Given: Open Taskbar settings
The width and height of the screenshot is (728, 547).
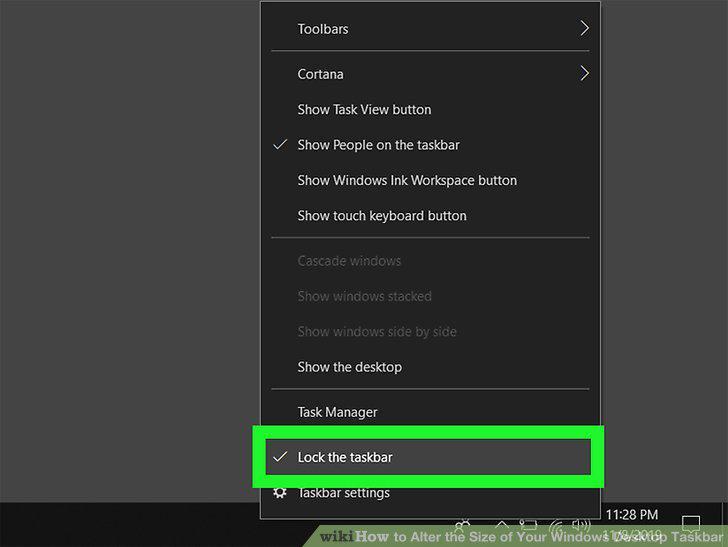Looking at the screenshot, I should 430,493.
